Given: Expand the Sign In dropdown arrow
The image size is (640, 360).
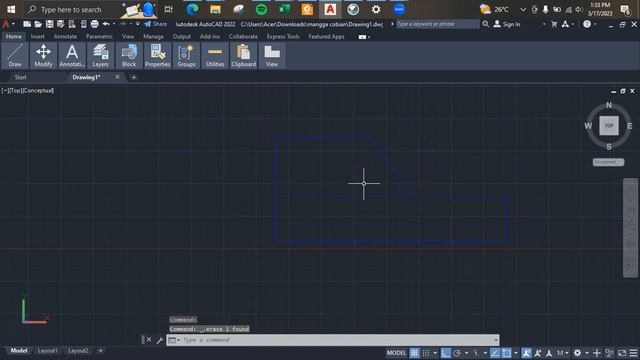Looking at the screenshot, I should (544, 24).
